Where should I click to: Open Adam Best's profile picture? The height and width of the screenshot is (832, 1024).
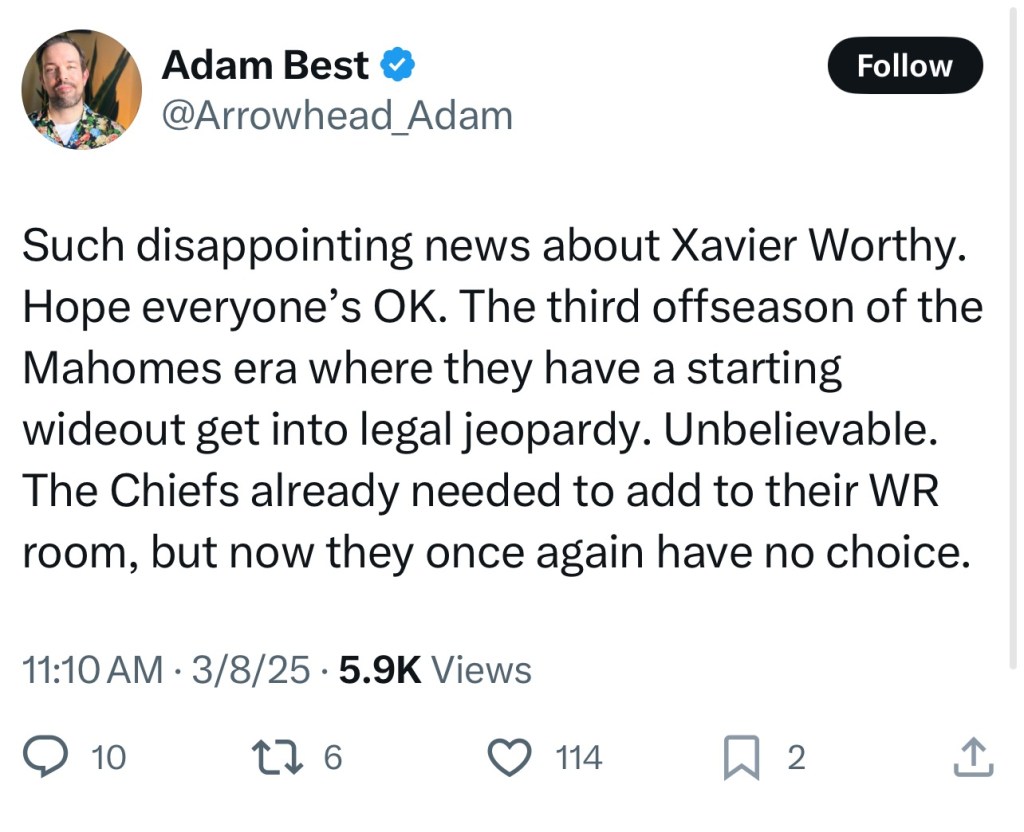click(82, 89)
